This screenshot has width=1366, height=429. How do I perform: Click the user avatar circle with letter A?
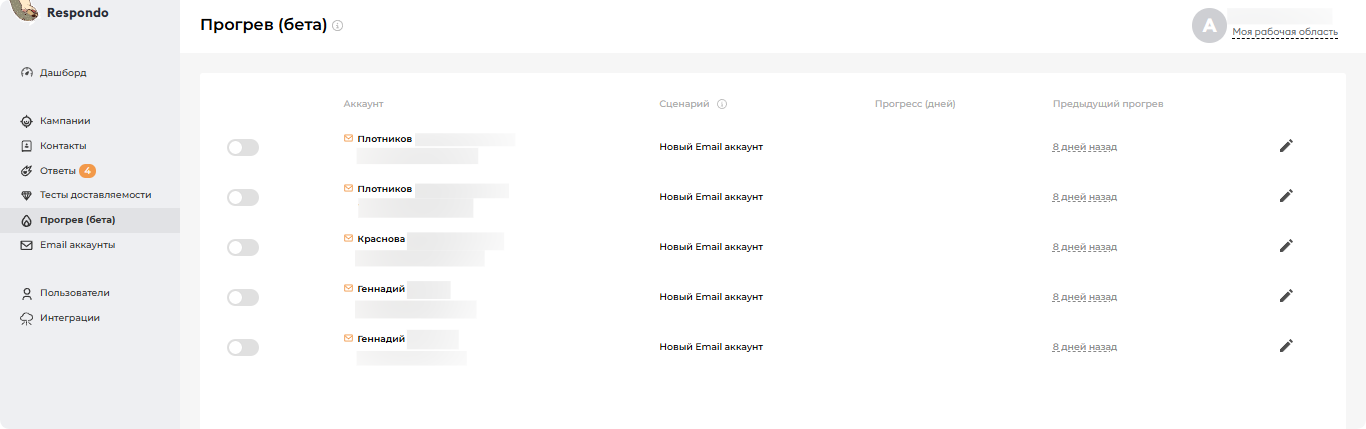pyautogui.click(x=1209, y=26)
